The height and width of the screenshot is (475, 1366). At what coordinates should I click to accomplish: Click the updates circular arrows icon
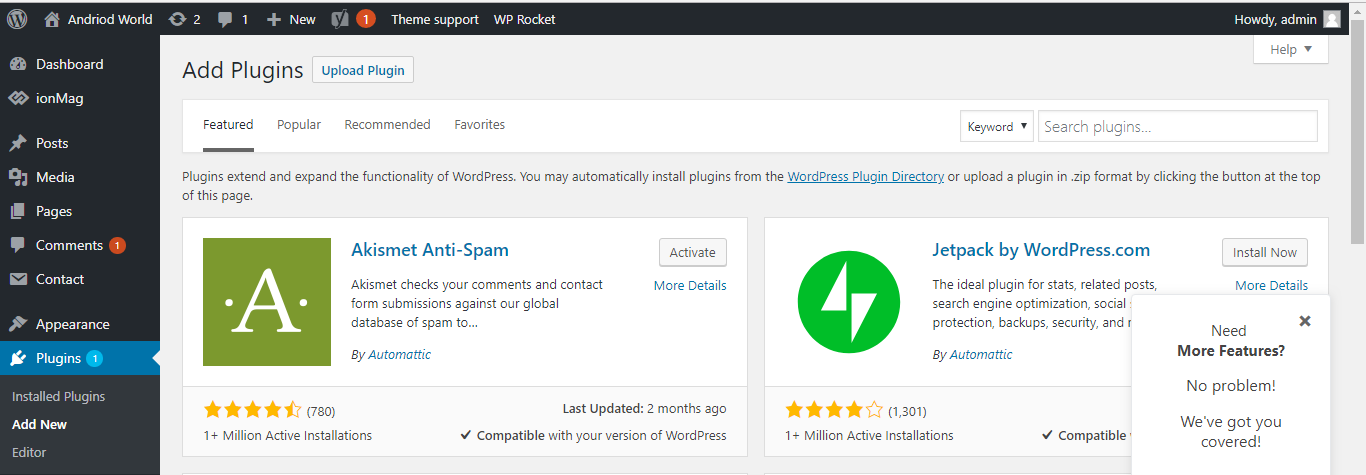pyautogui.click(x=177, y=18)
